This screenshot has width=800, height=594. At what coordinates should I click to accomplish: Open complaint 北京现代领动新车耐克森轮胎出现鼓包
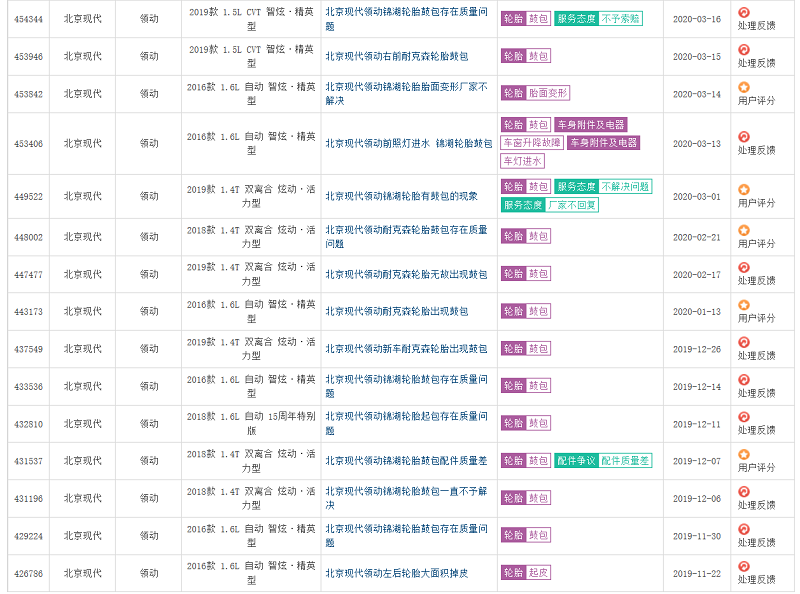[406, 349]
